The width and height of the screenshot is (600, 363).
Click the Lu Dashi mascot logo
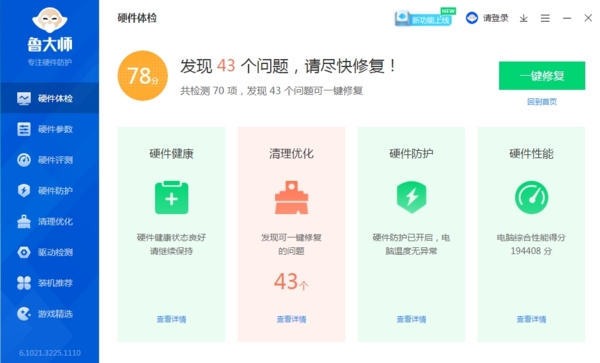point(50,20)
